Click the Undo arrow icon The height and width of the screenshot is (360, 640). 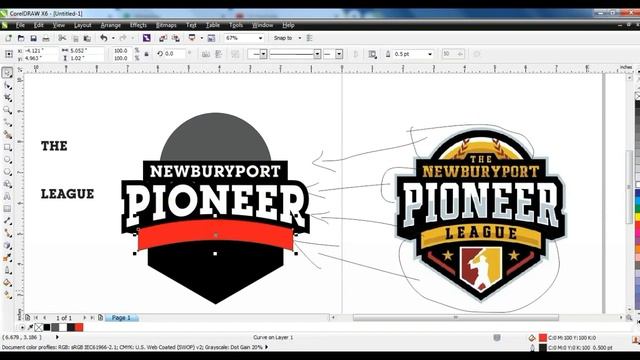pyautogui.click(x=104, y=38)
